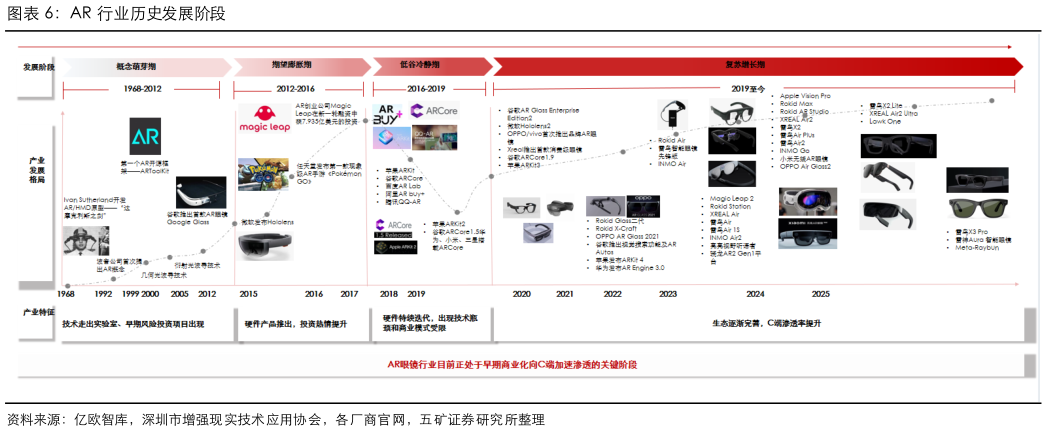Select the blue-lens glasses image on black background
1047x431 pixels.
click(x=732, y=143)
